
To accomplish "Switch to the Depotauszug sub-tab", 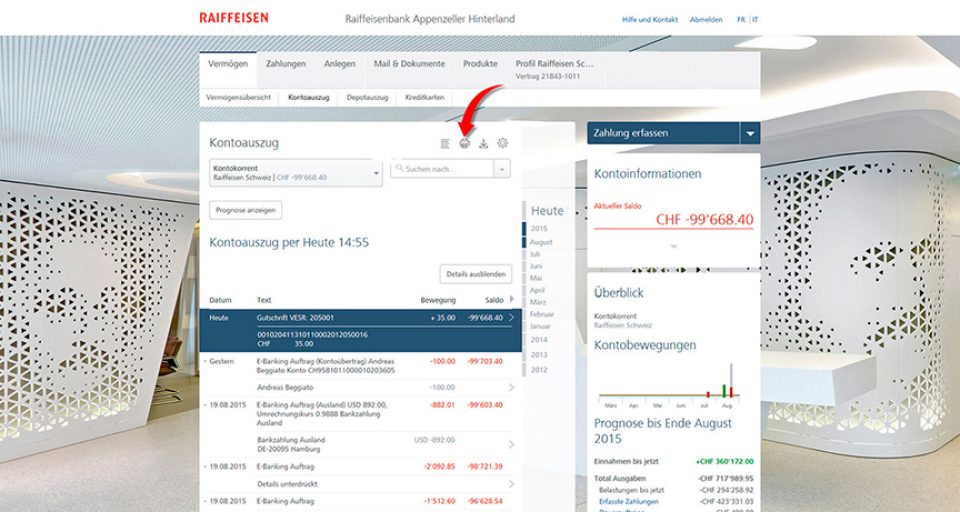I will (x=367, y=98).
